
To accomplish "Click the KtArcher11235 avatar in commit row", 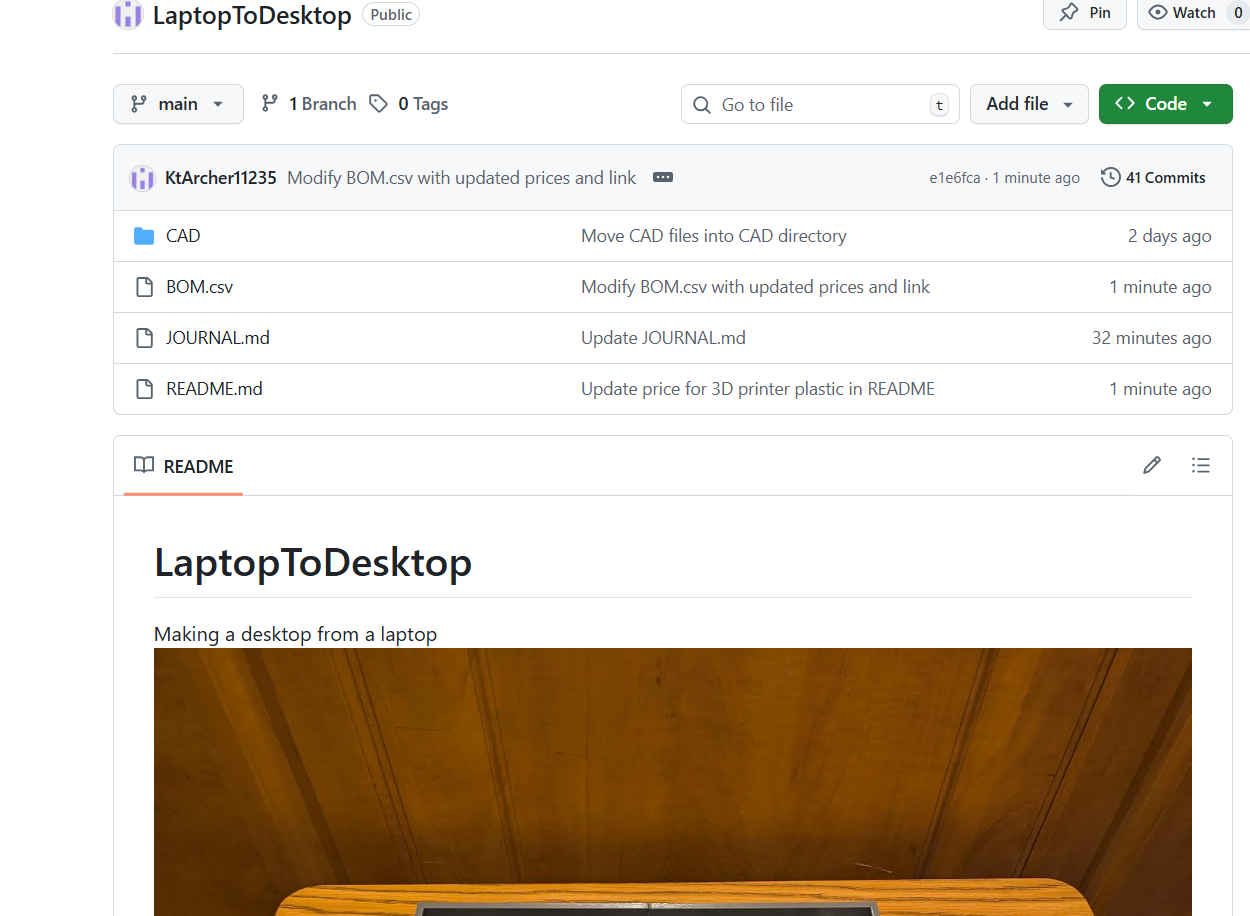I will pyautogui.click(x=142, y=178).
